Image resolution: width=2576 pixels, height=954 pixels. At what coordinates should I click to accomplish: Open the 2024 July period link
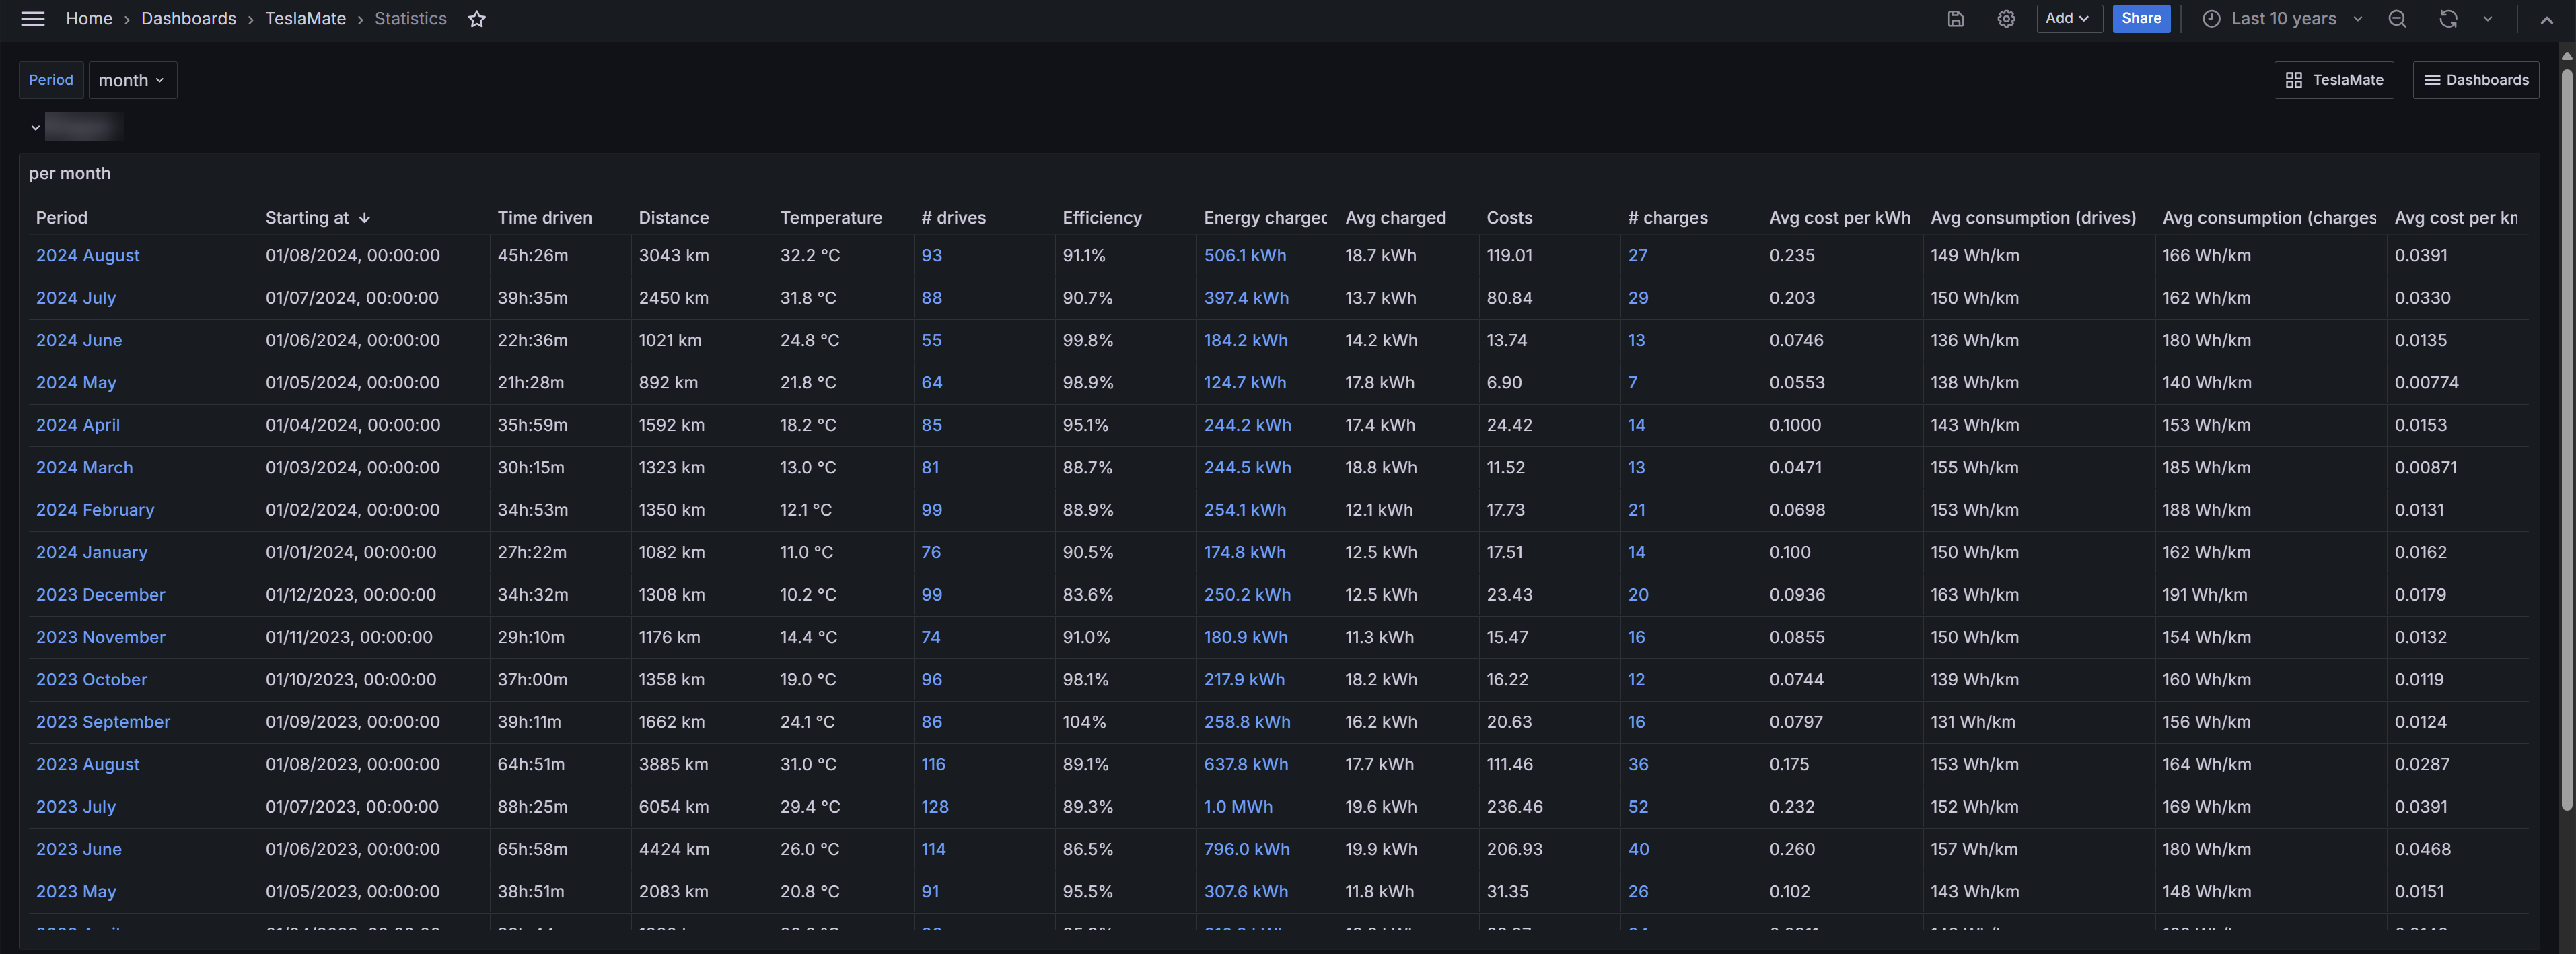click(75, 298)
